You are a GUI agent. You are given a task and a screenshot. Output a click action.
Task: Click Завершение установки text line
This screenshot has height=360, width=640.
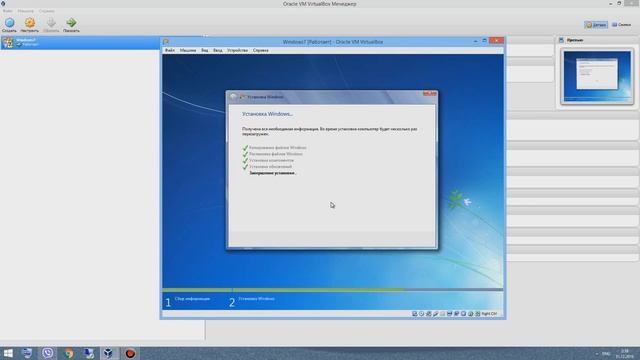pyautogui.click(x=273, y=173)
